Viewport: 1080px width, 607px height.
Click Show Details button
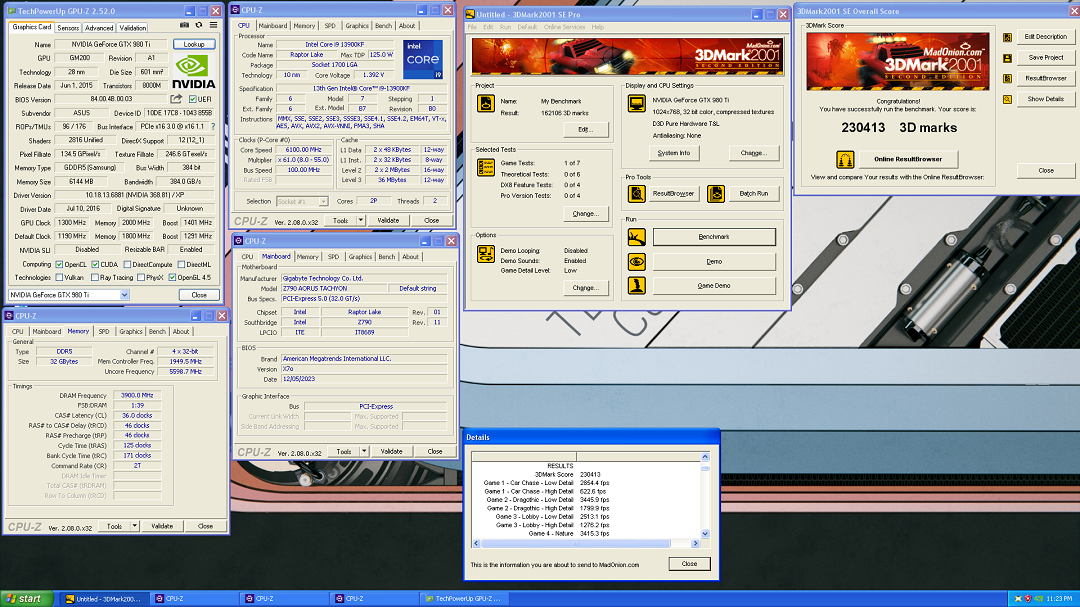click(x=1046, y=99)
